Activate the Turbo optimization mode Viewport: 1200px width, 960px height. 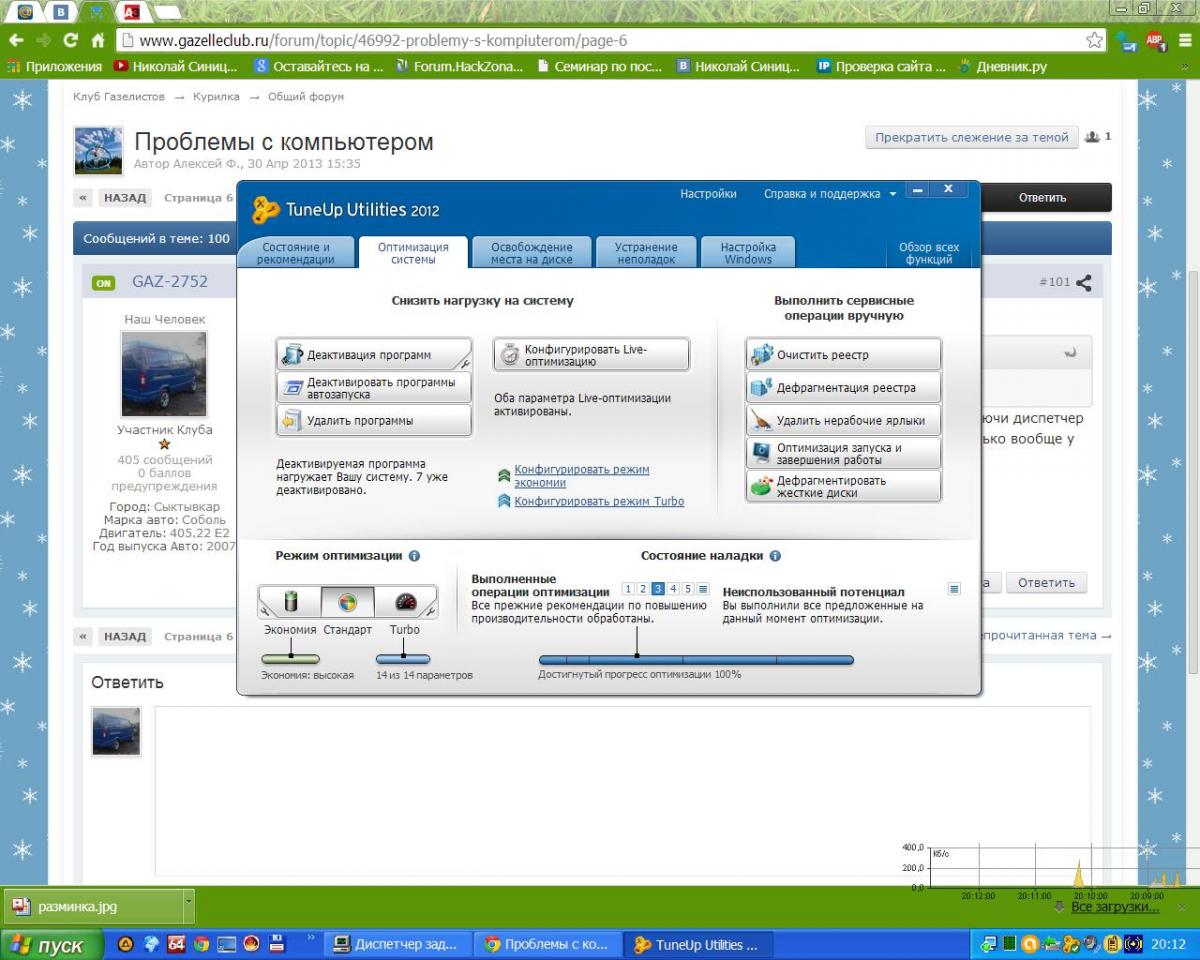coord(404,602)
